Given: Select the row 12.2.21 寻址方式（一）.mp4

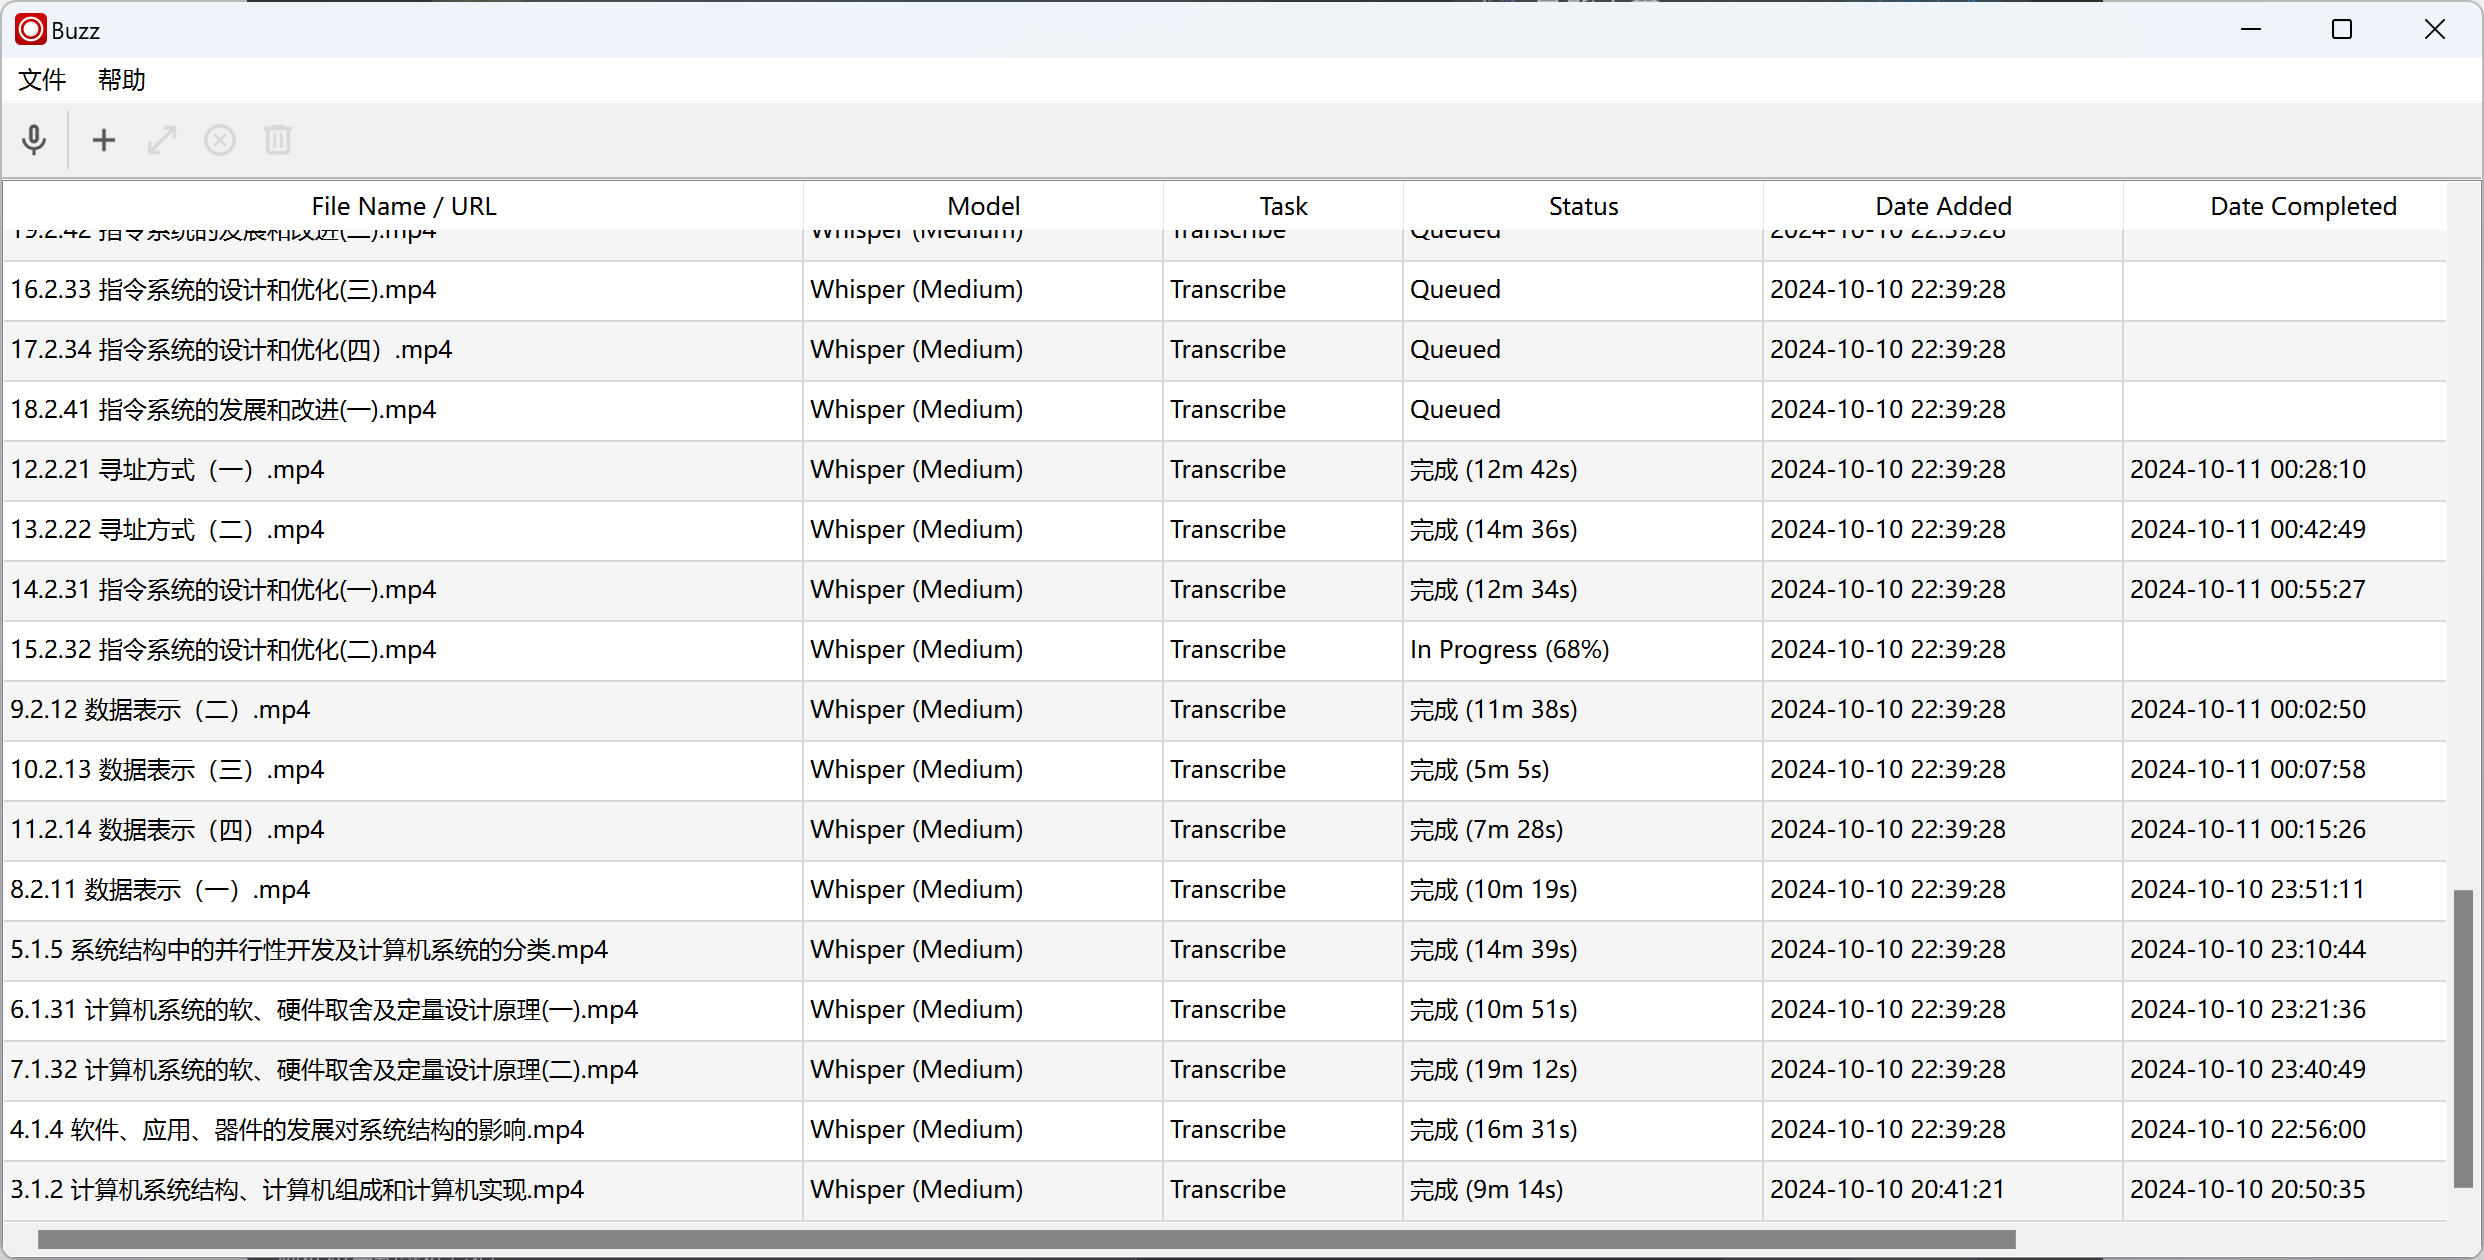Looking at the screenshot, I should pos(167,470).
